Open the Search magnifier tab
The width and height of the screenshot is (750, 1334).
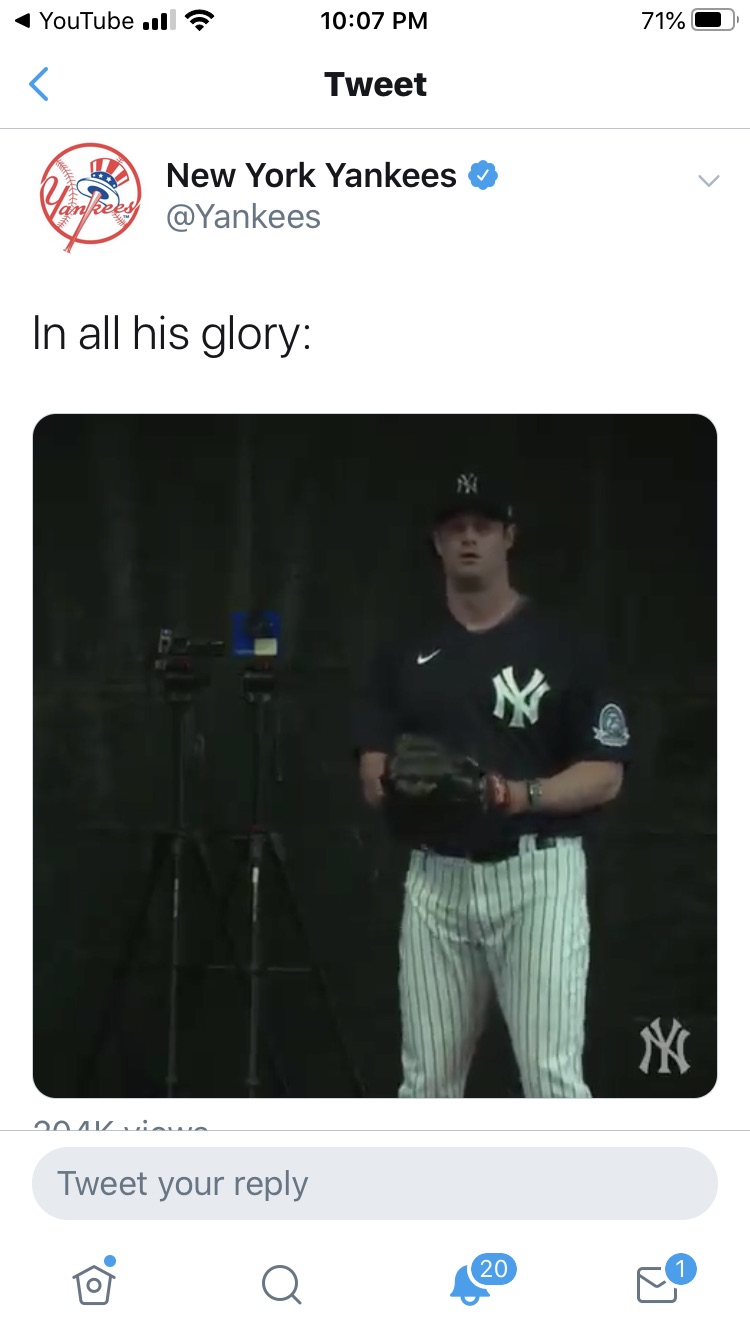280,1284
